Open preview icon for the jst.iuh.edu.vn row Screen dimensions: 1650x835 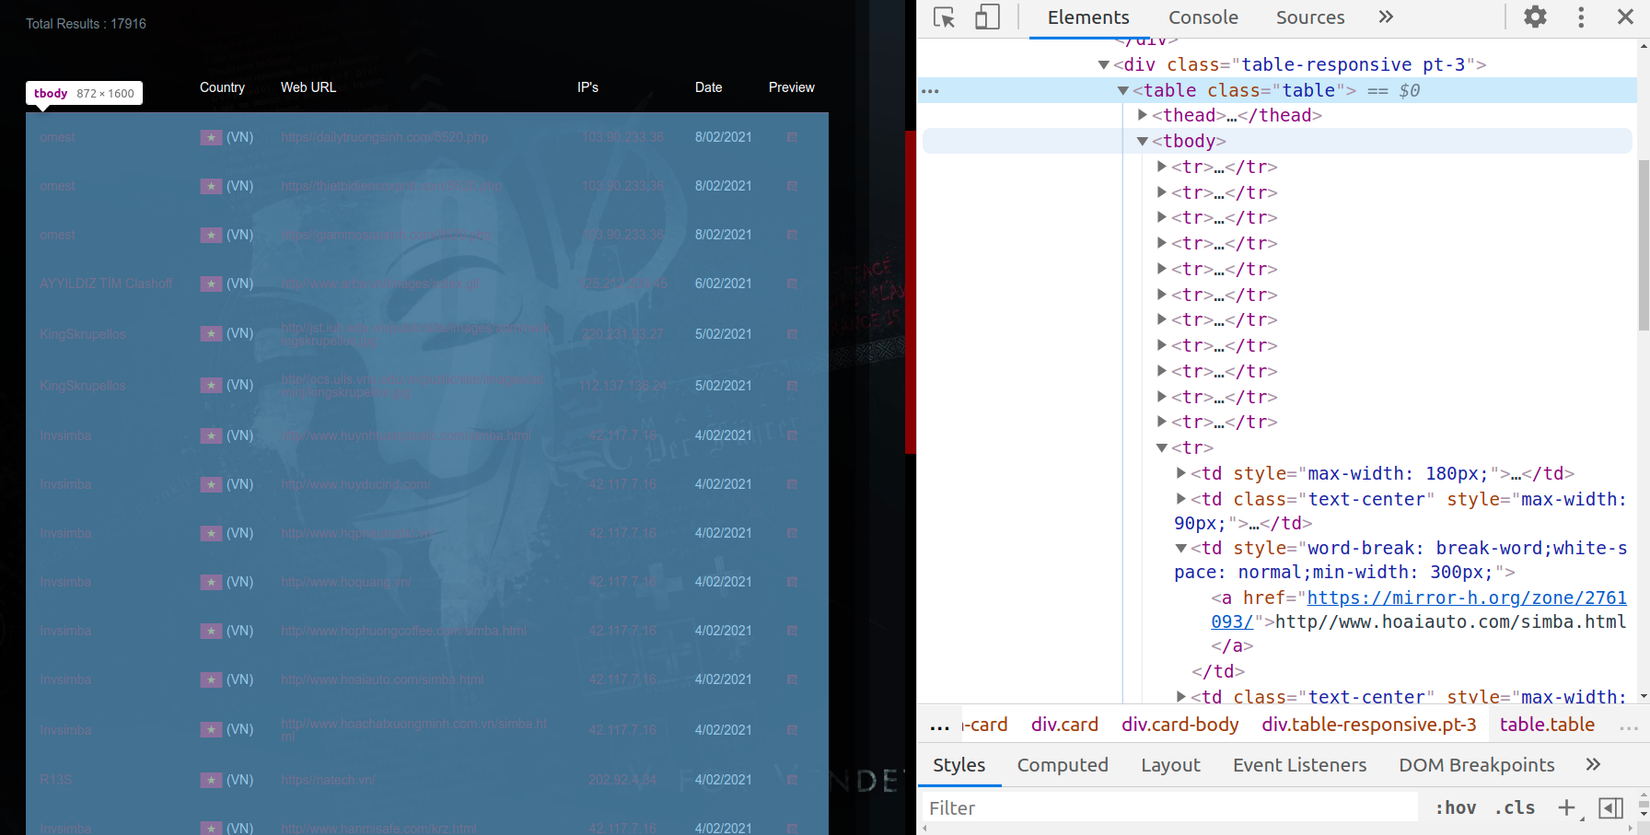[792, 334]
